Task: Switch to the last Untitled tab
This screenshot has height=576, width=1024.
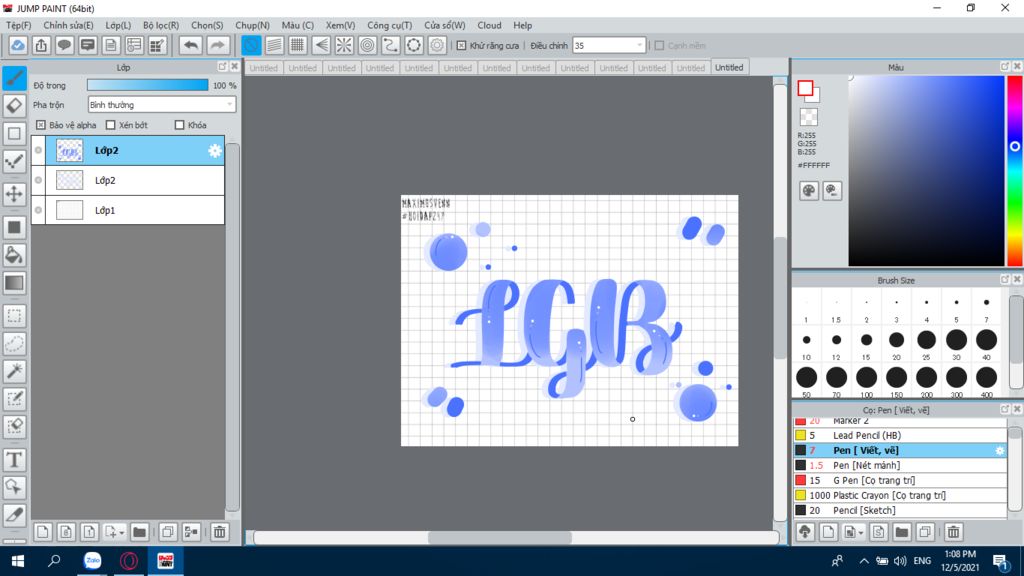Action: click(729, 67)
